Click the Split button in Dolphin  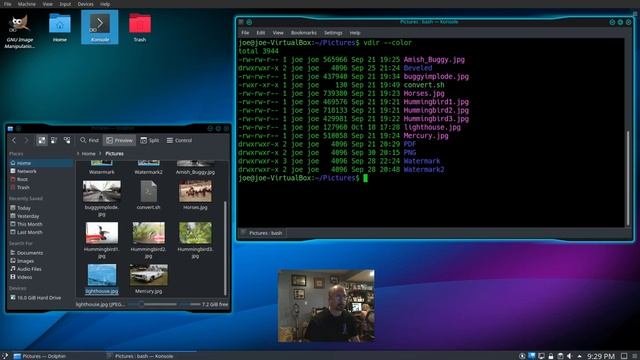pyautogui.click(x=149, y=140)
